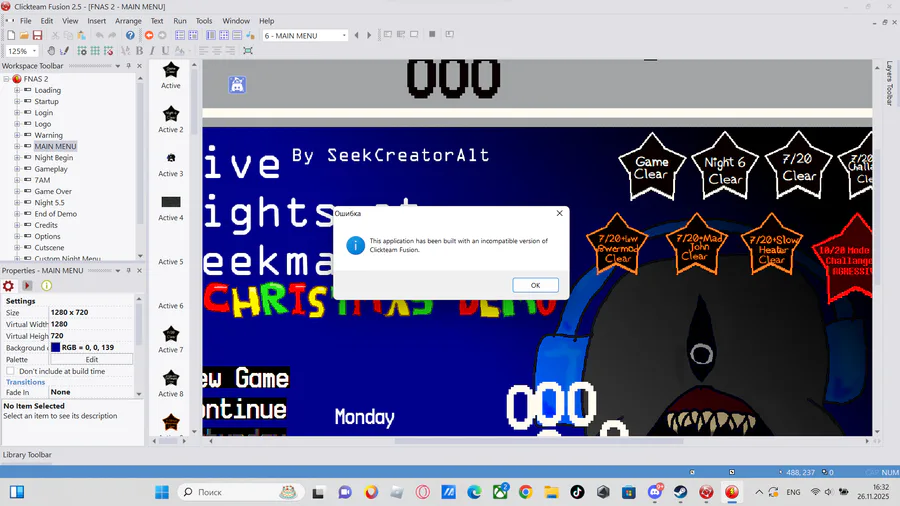Open the Event list editor icon

coord(236,36)
